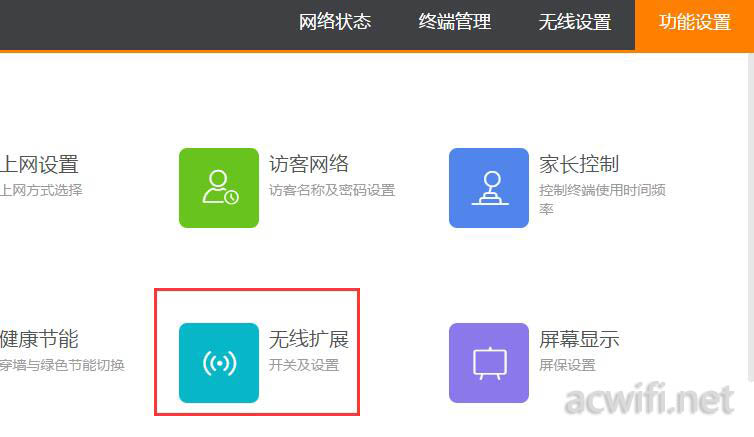Click the 访客名称及密码设置 description
Screen dimensions: 754x437
tap(332, 190)
